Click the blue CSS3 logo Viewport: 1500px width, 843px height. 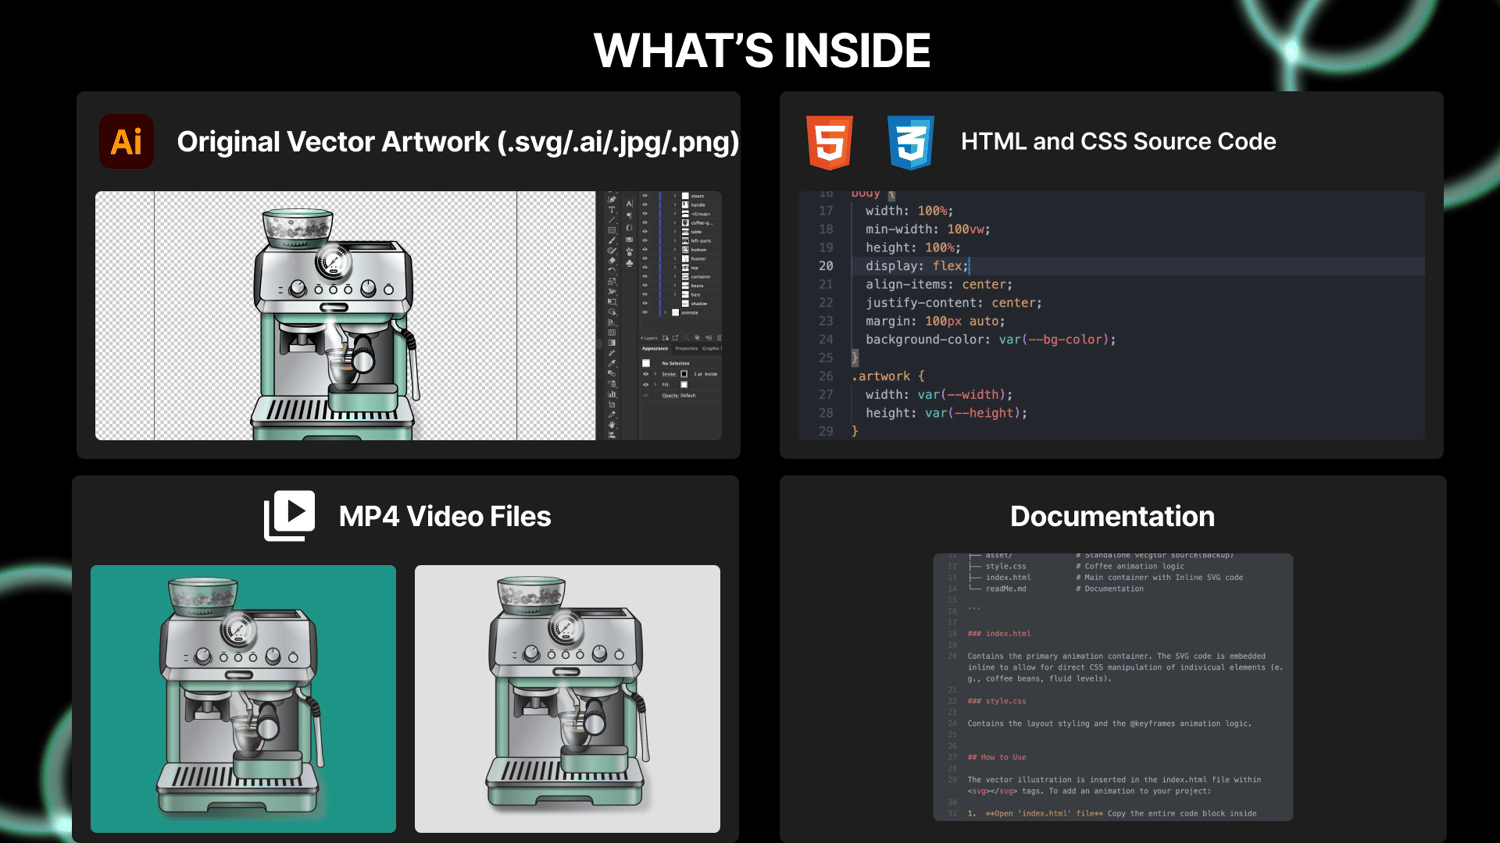pos(910,142)
